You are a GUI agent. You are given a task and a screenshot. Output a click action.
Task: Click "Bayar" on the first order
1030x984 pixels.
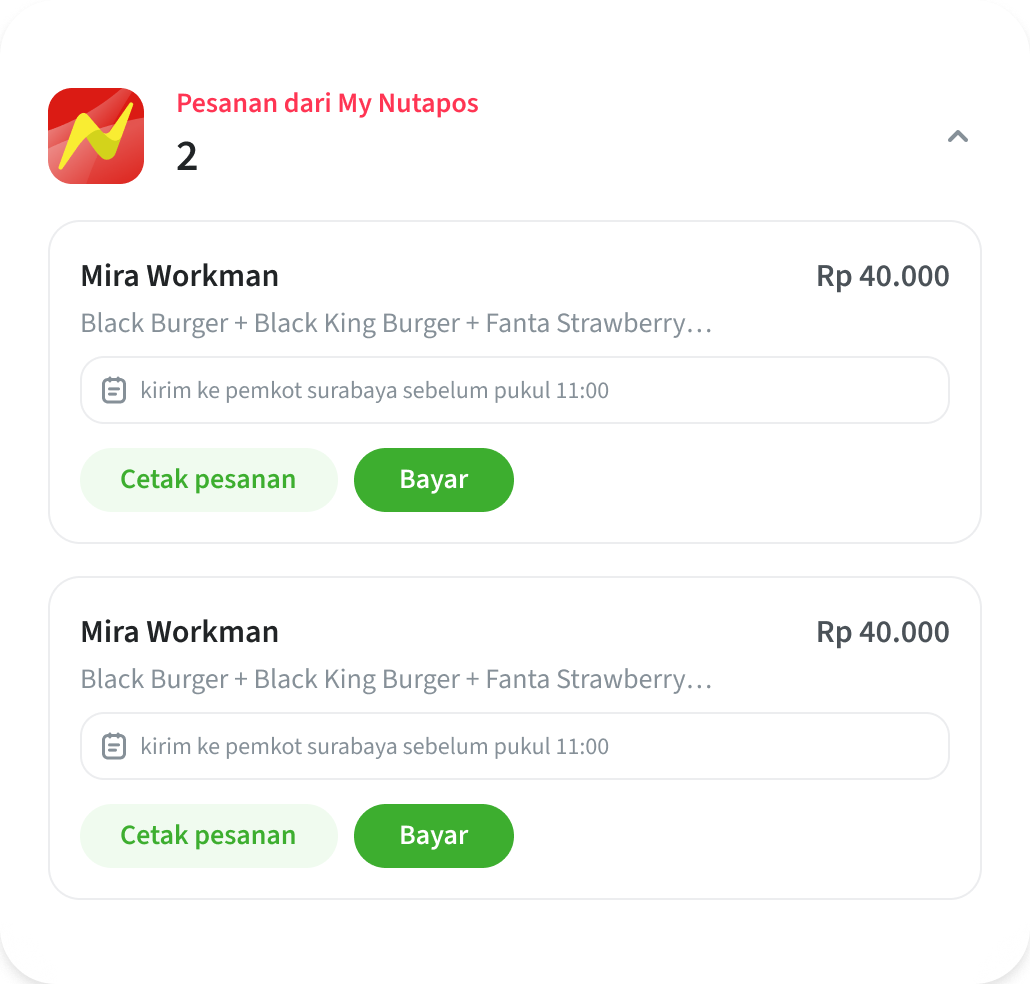click(433, 480)
